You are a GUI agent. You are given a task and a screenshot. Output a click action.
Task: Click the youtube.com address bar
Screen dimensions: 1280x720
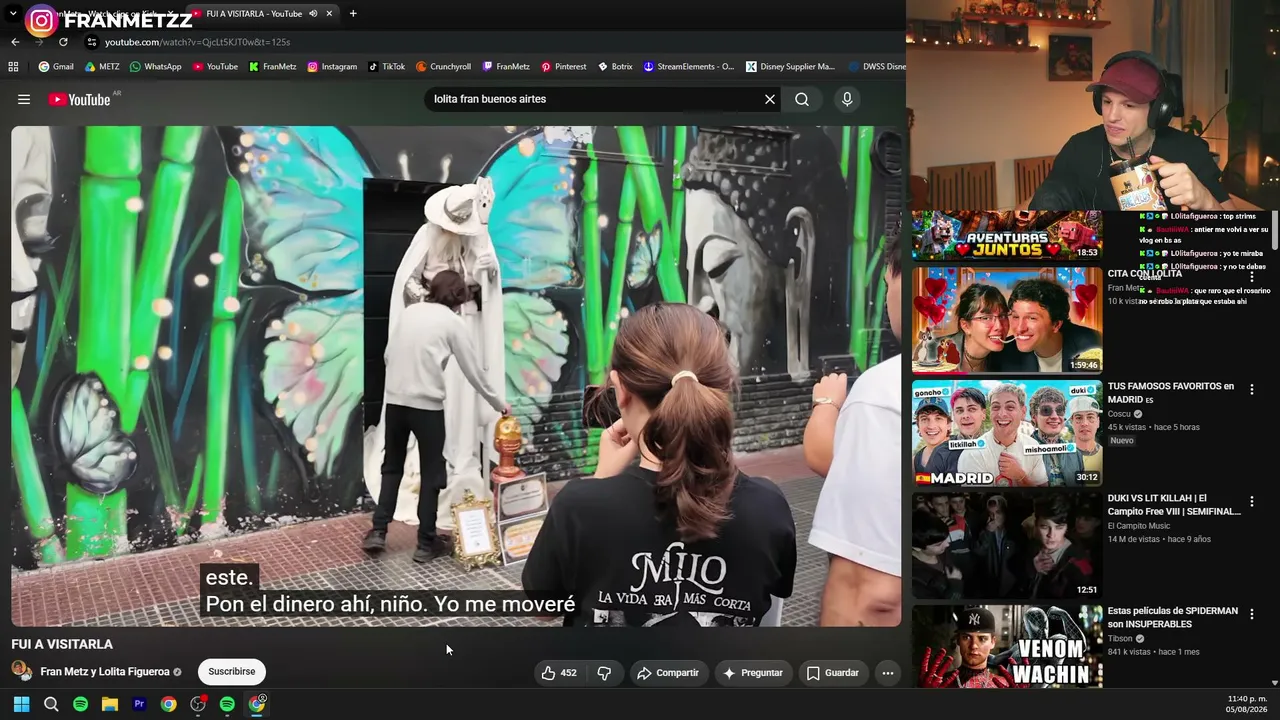197,42
